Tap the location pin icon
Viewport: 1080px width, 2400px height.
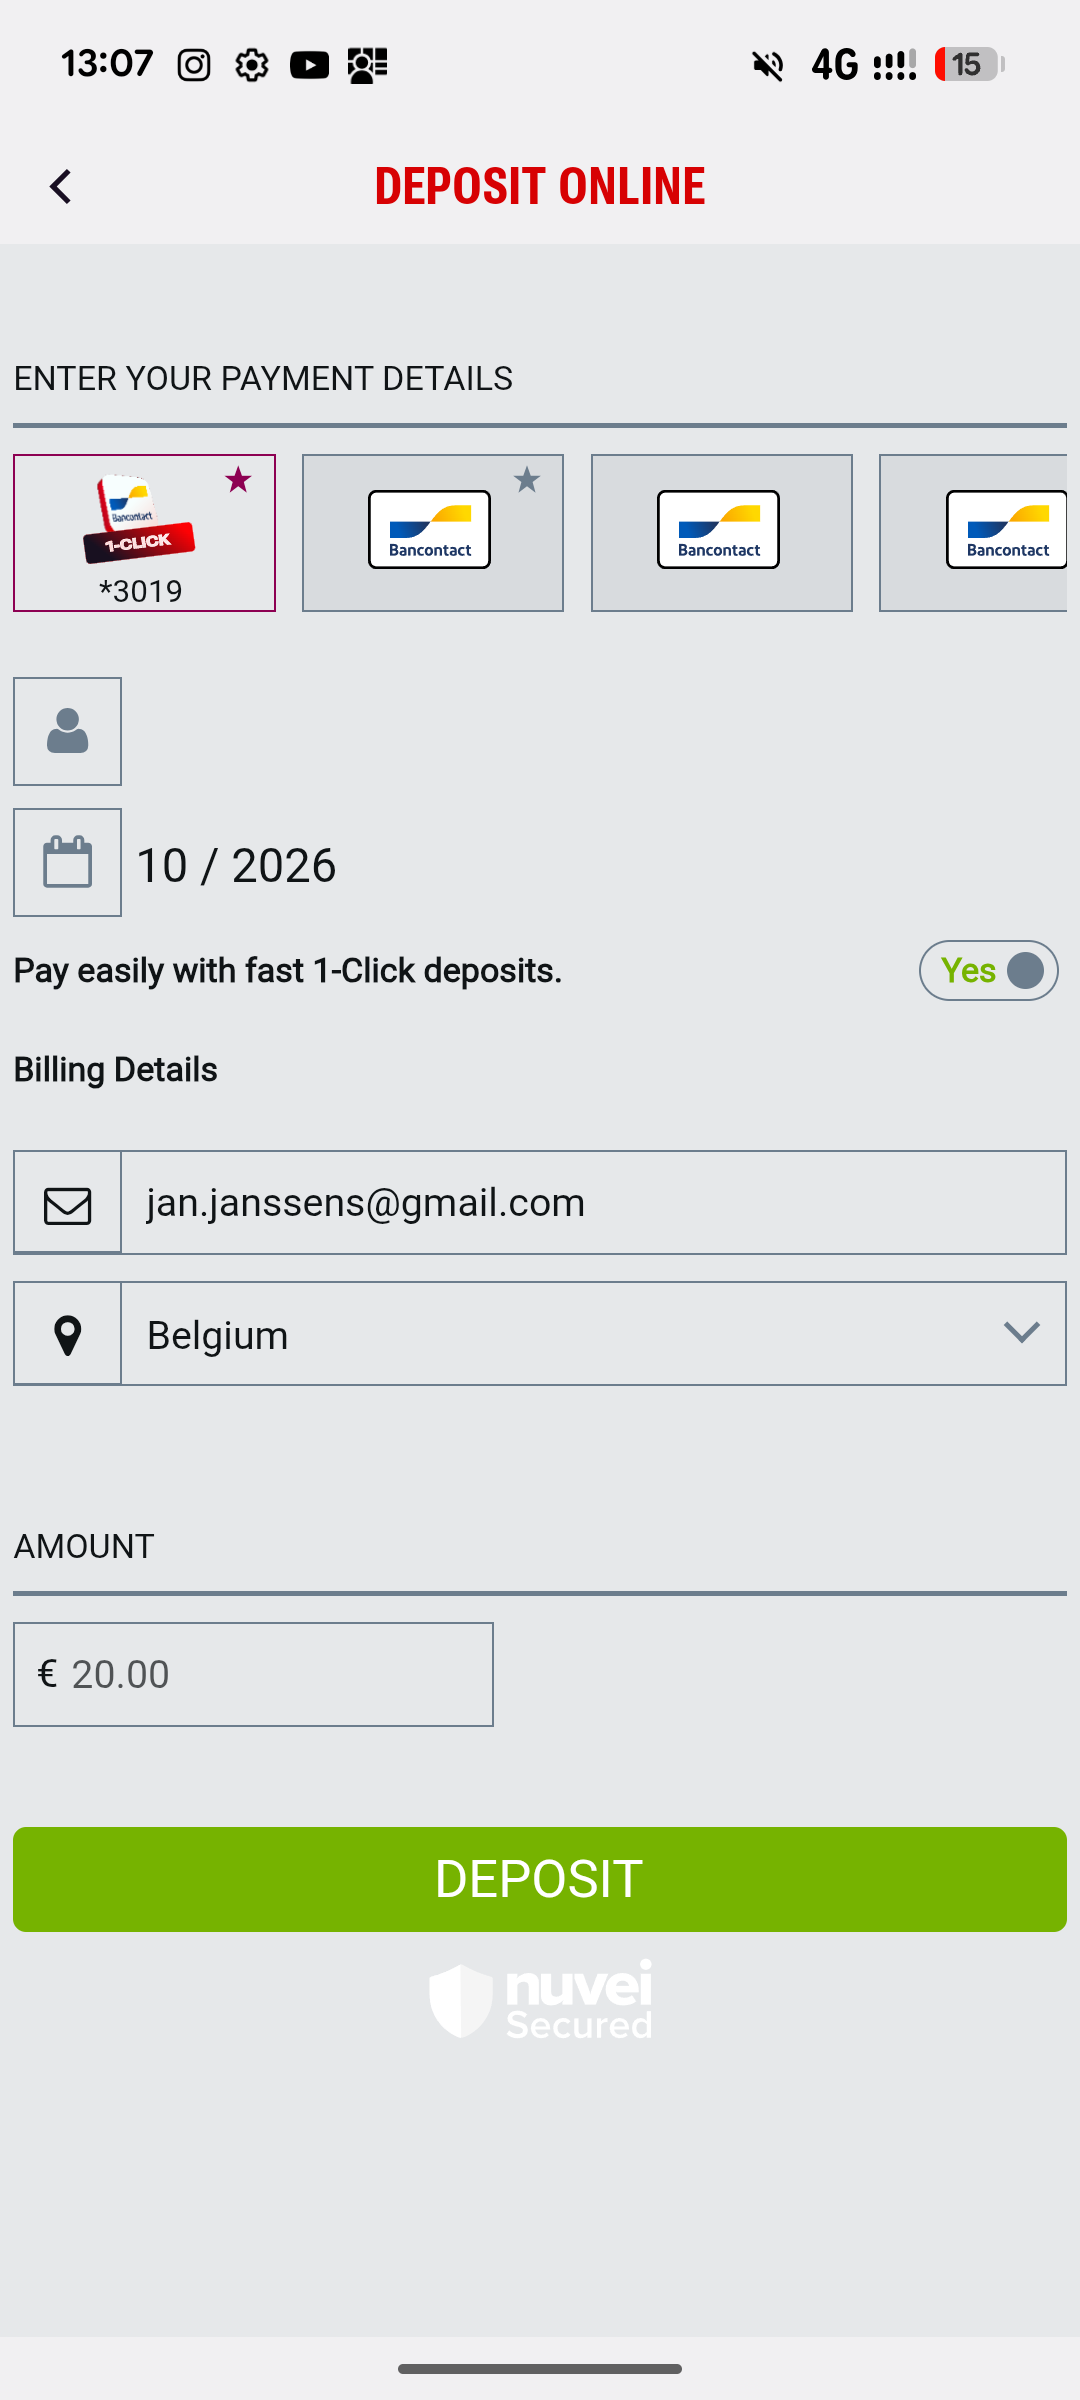[x=67, y=1335]
